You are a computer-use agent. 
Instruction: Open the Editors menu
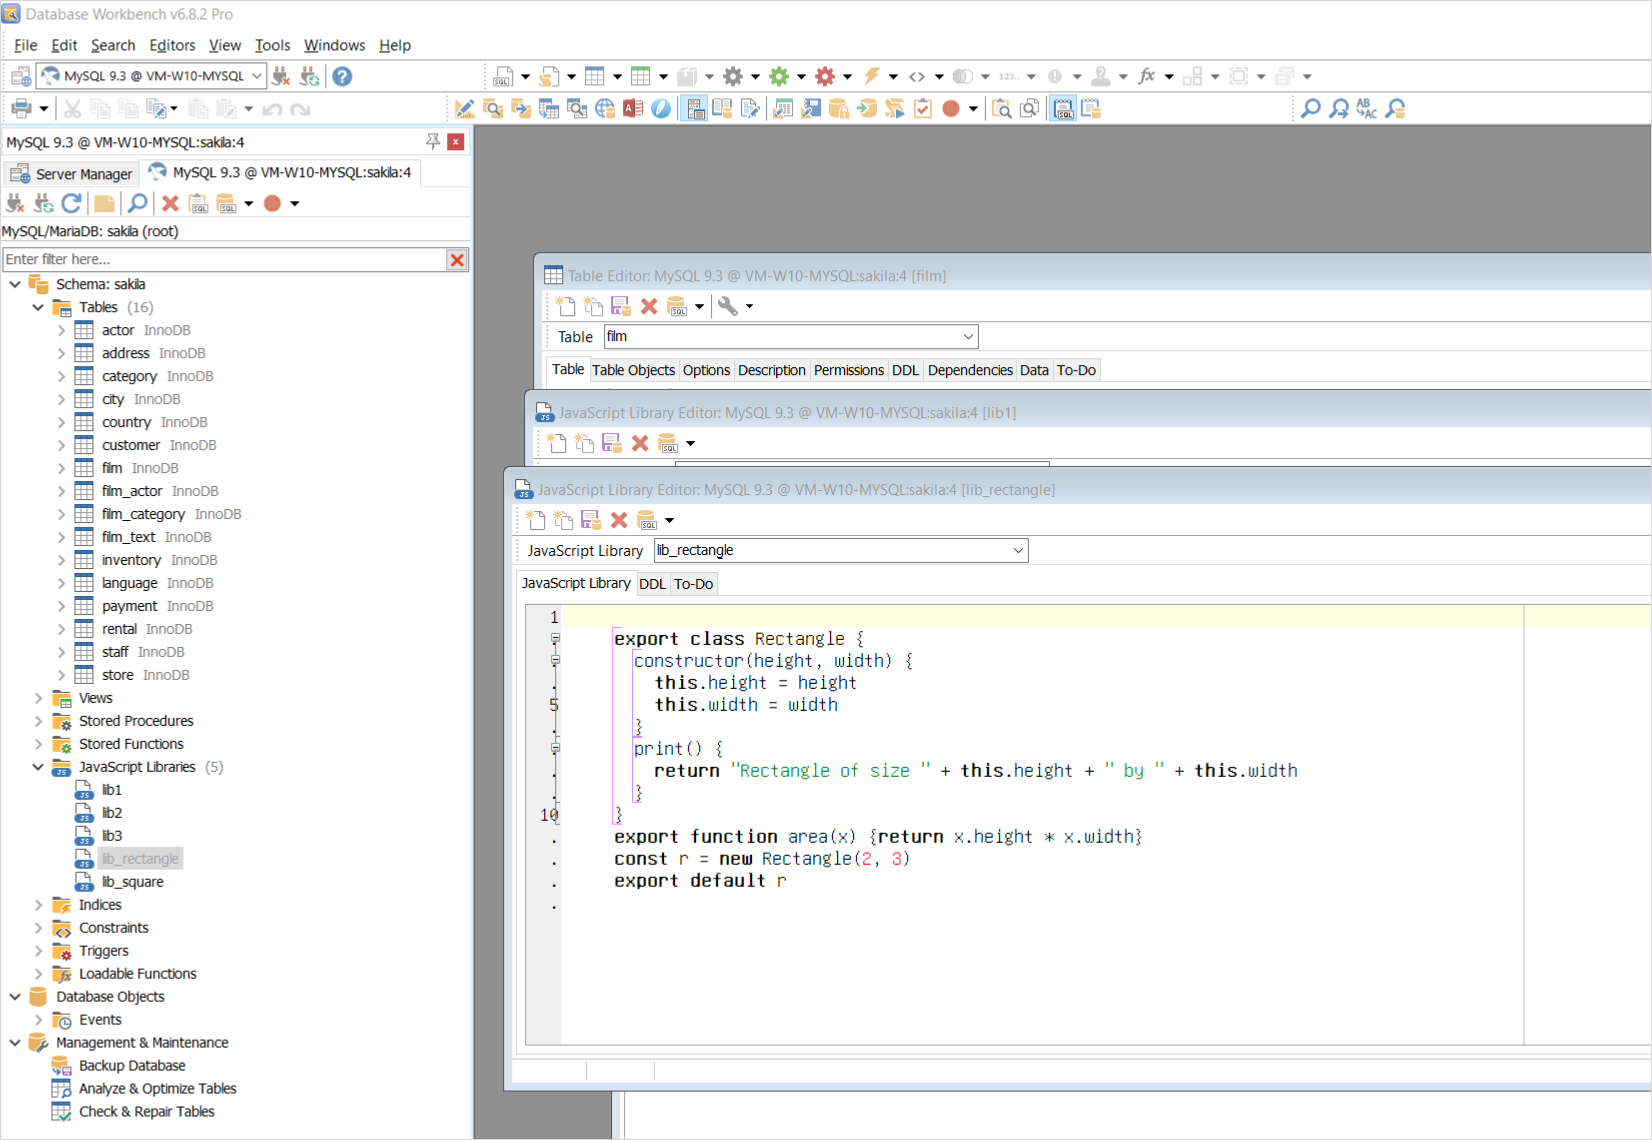[x=172, y=45]
